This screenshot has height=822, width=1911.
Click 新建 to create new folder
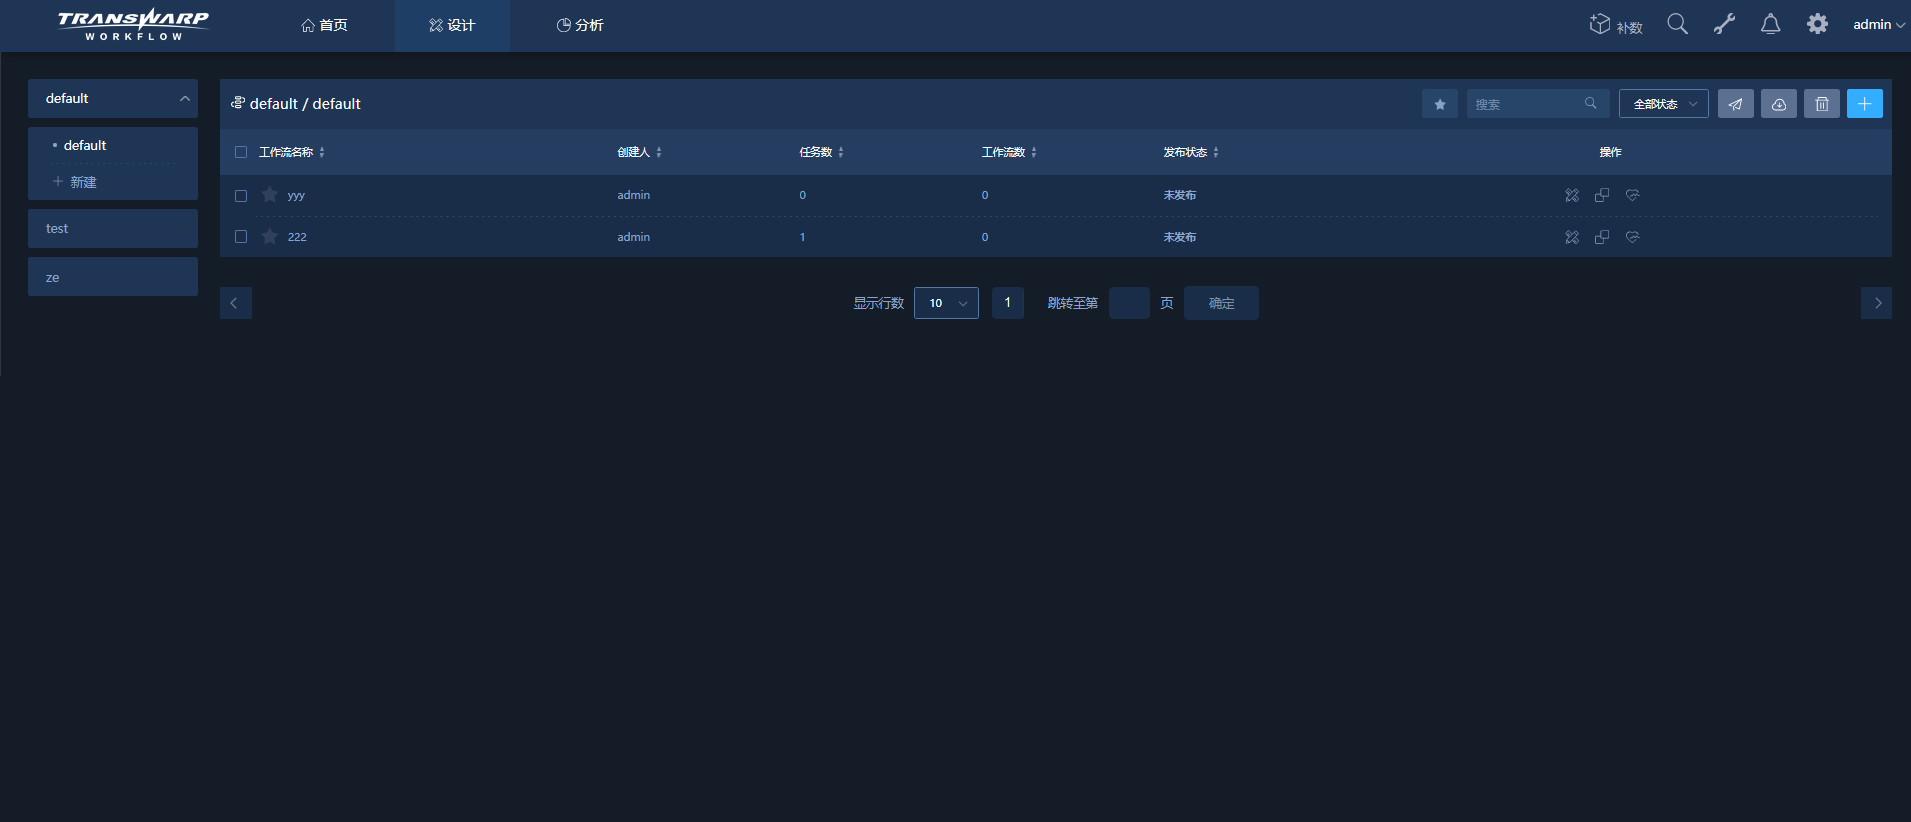click(x=75, y=182)
